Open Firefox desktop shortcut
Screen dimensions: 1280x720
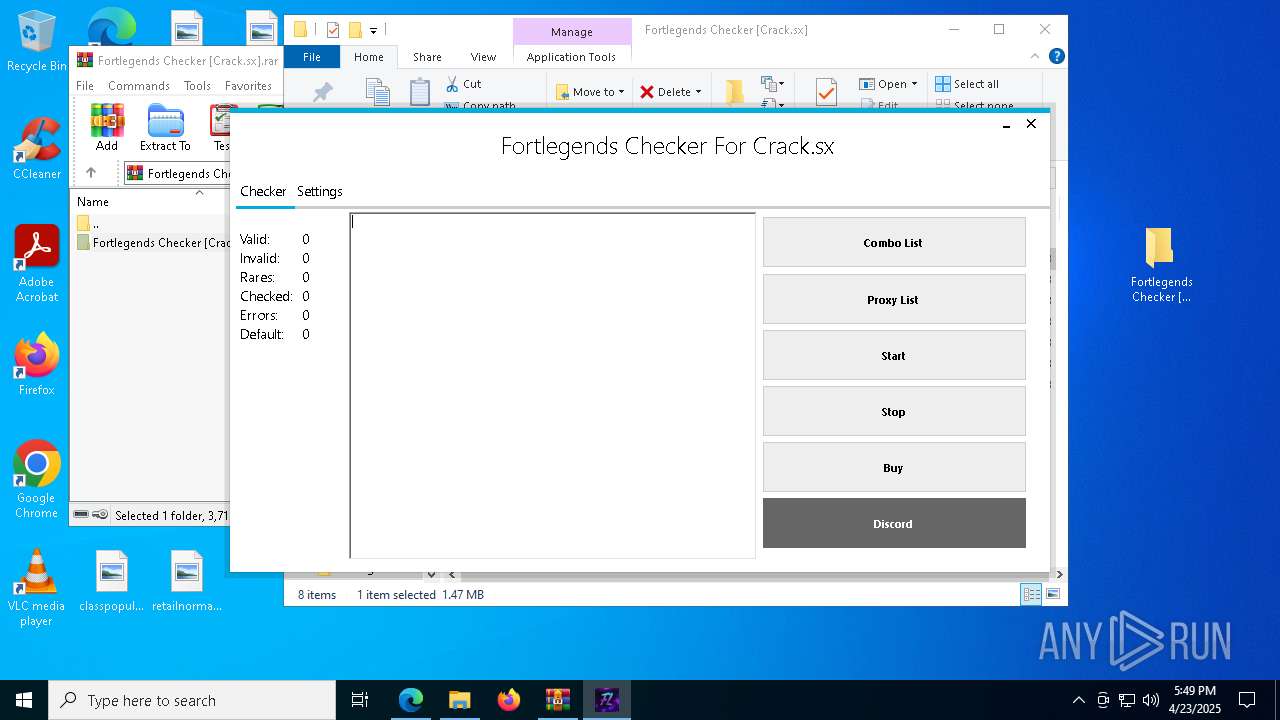(x=37, y=365)
